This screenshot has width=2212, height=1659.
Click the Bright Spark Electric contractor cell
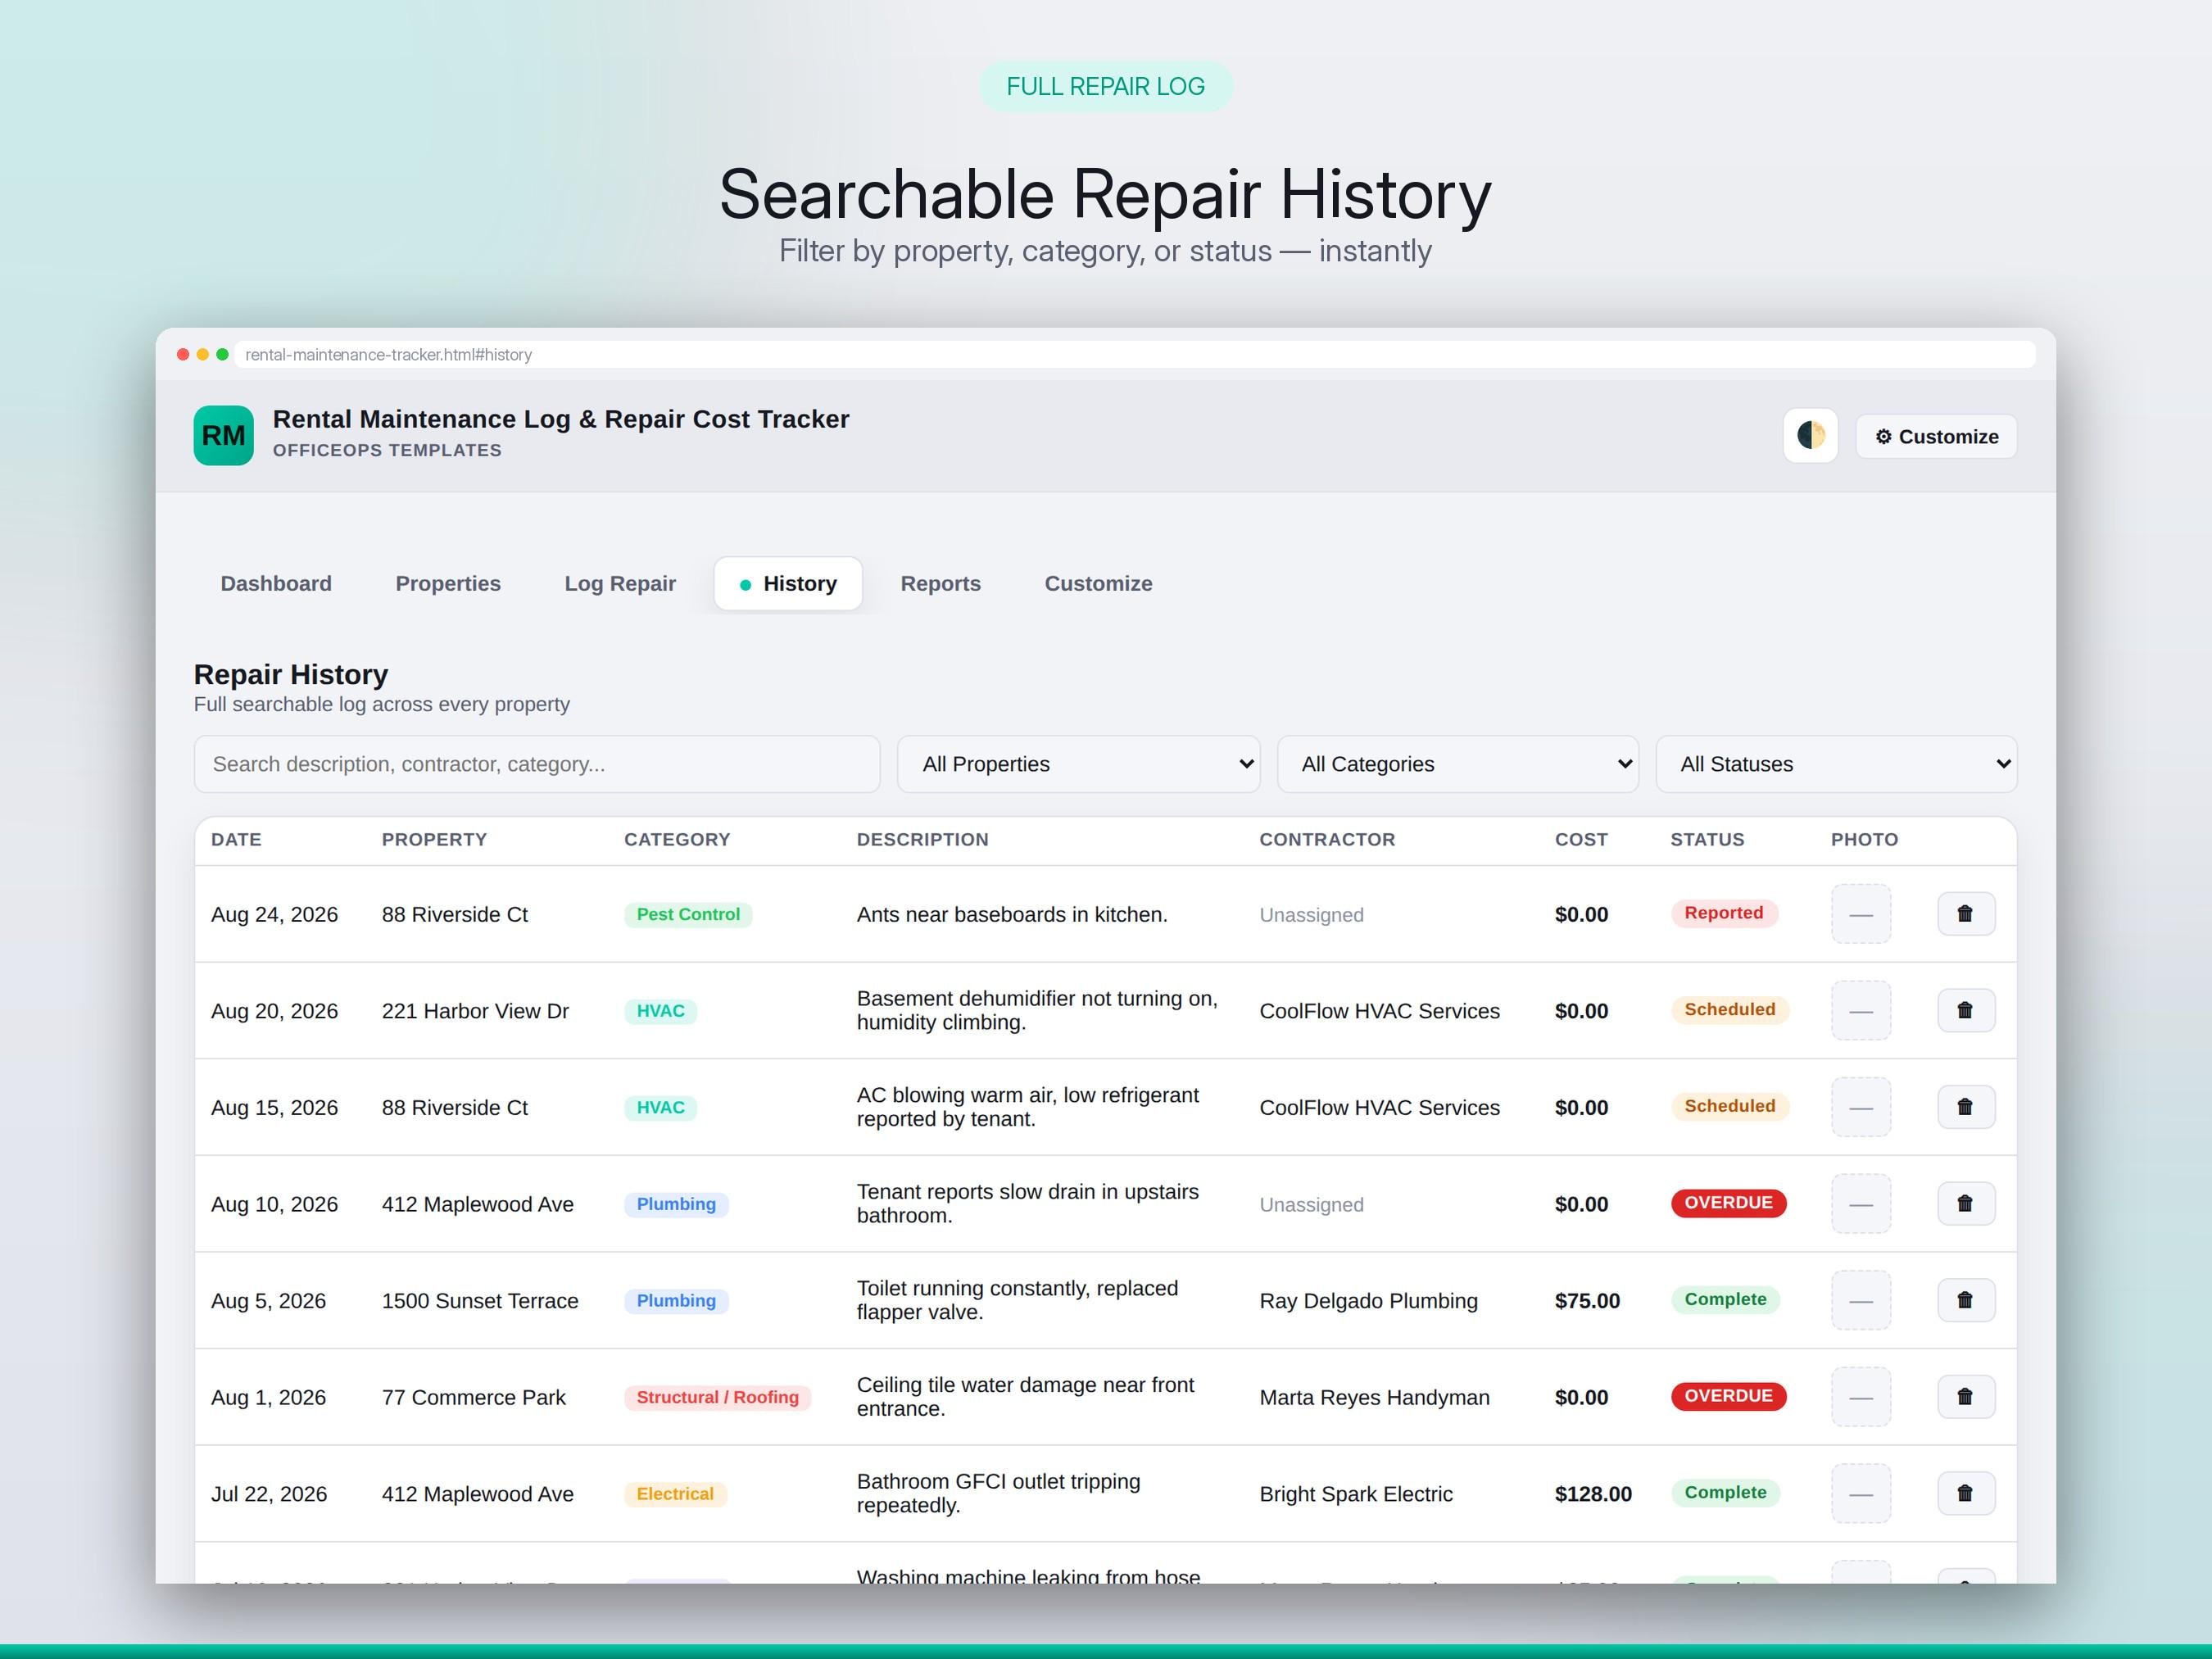(1356, 1493)
